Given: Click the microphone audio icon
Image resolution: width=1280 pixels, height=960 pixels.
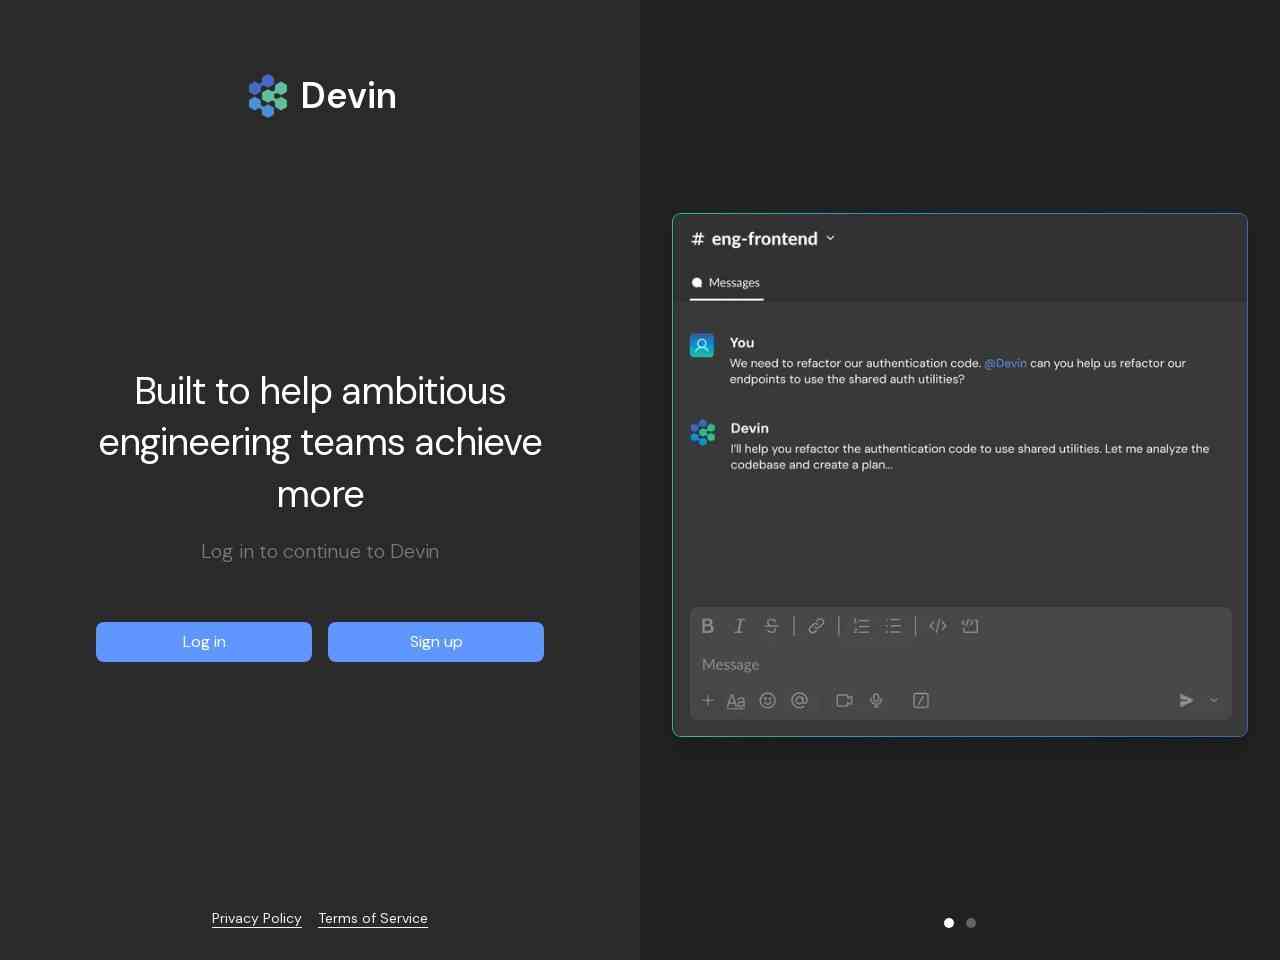Looking at the screenshot, I should 876,700.
